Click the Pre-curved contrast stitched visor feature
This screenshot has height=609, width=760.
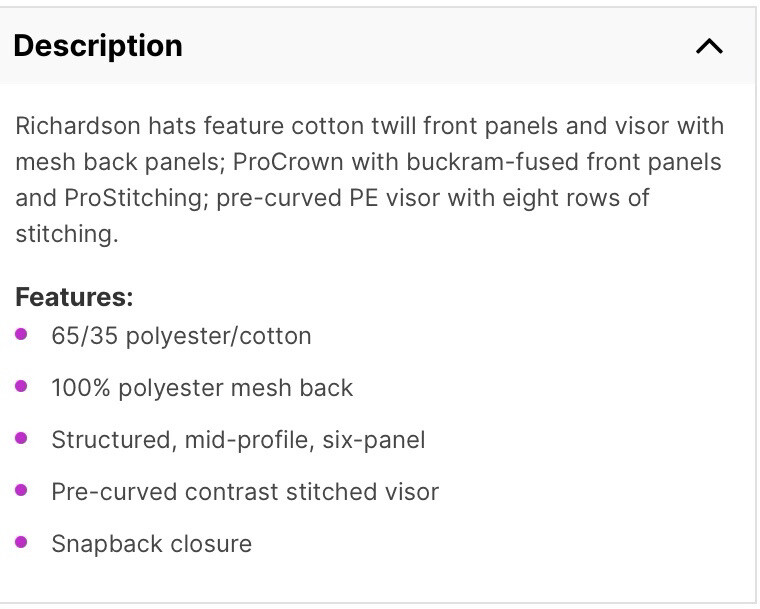(x=245, y=492)
